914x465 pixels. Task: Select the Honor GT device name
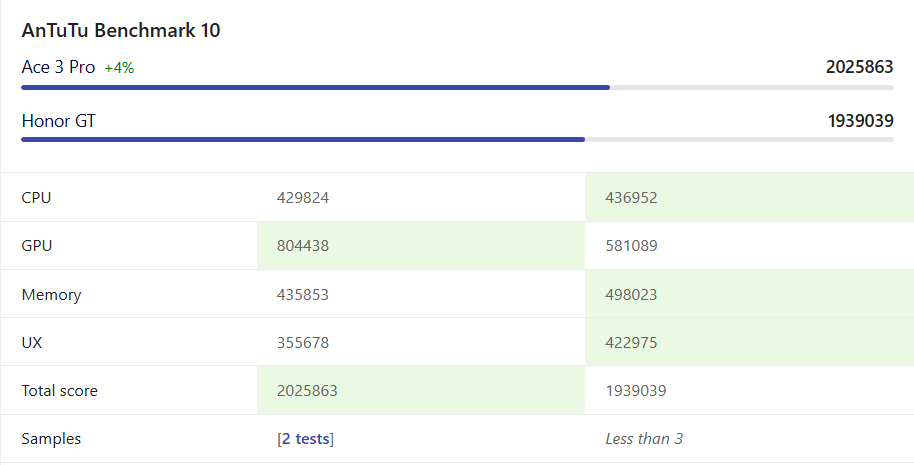coord(58,121)
